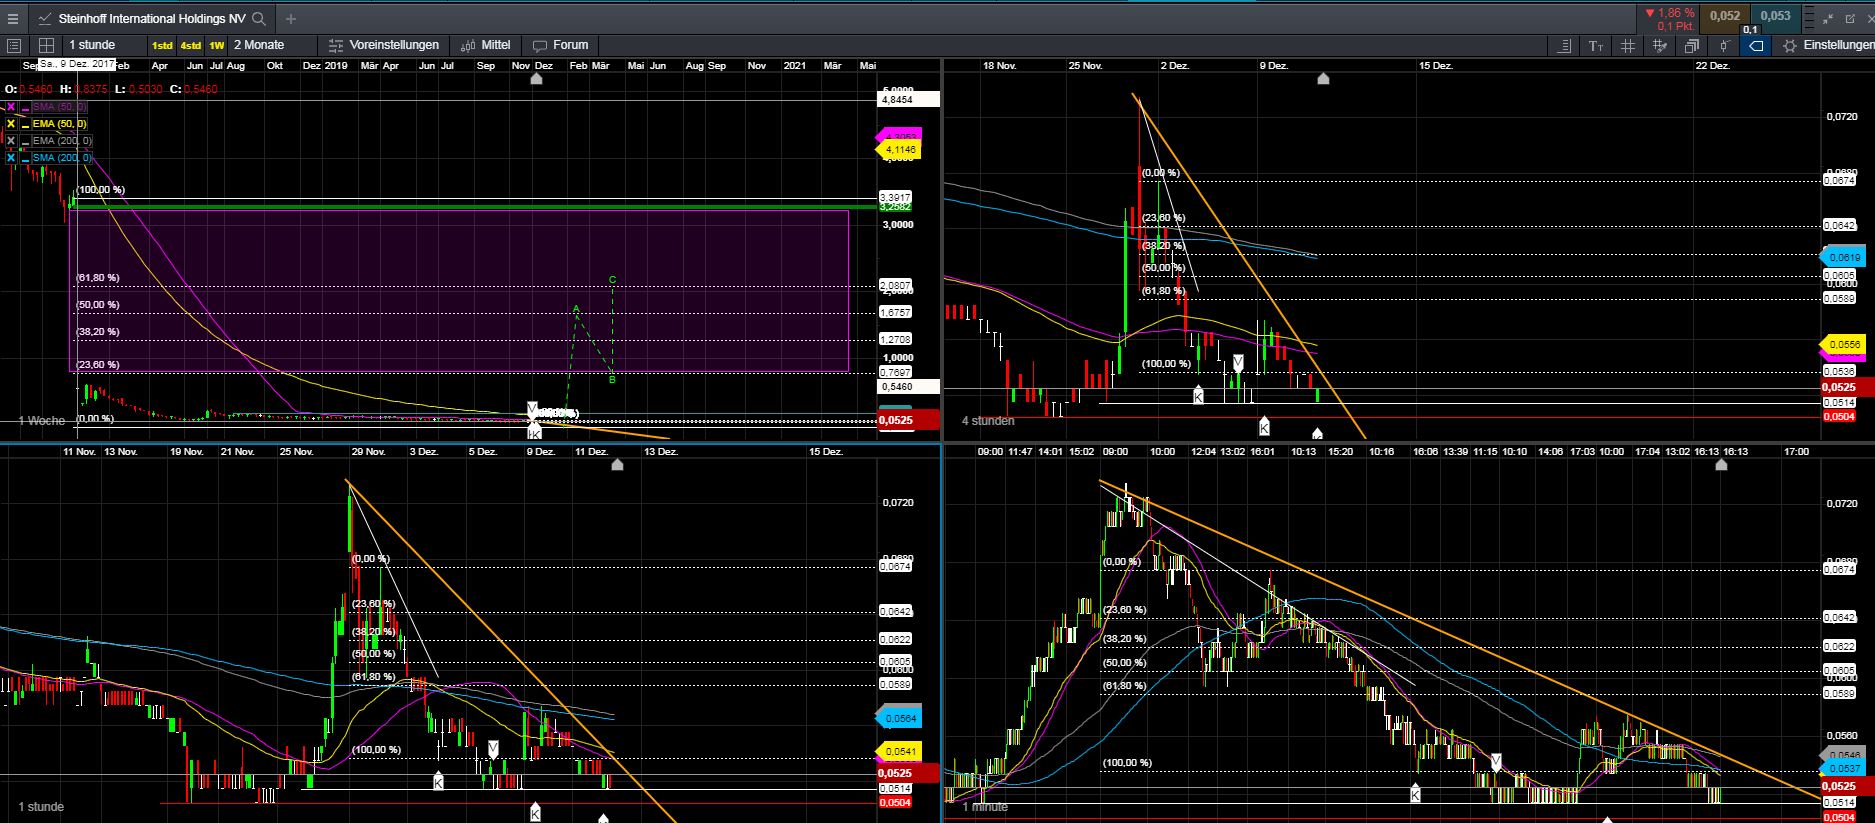The height and width of the screenshot is (823, 1875).
Task: Open the chart list panel icon
Action: [14, 45]
